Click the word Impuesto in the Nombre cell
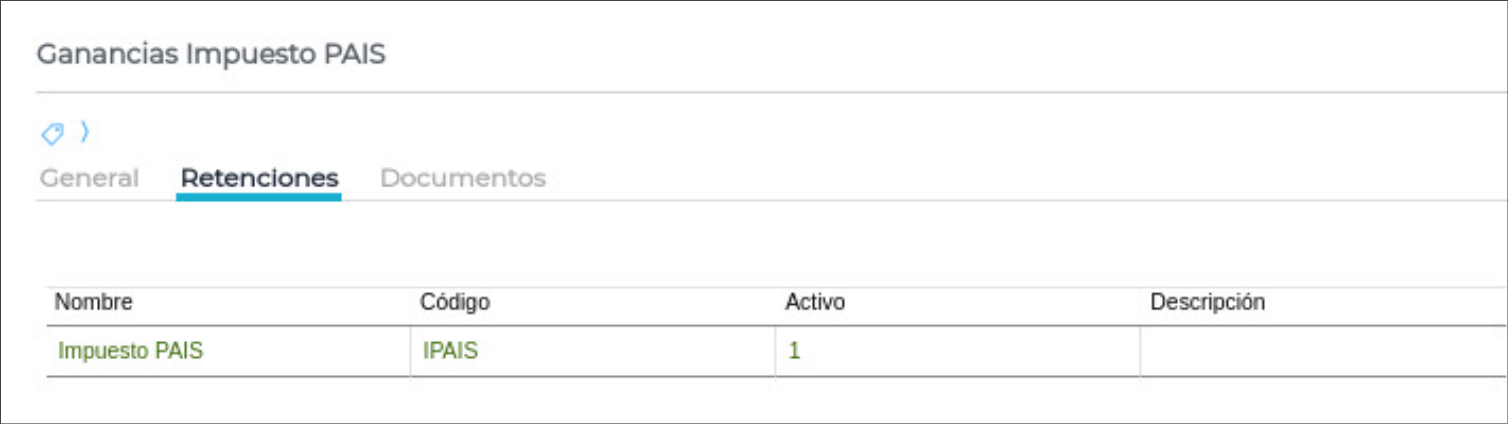 pyautogui.click(x=105, y=351)
